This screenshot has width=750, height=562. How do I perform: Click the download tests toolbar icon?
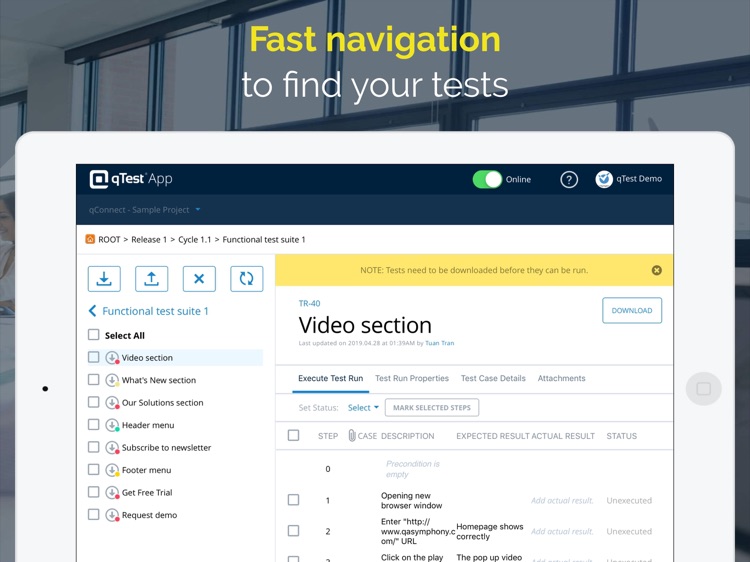click(104, 278)
